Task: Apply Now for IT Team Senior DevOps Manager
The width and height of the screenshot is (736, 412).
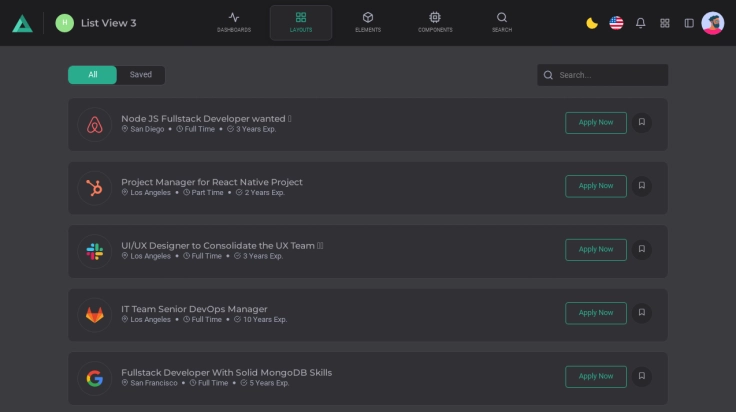Action: tap(596, 313)
